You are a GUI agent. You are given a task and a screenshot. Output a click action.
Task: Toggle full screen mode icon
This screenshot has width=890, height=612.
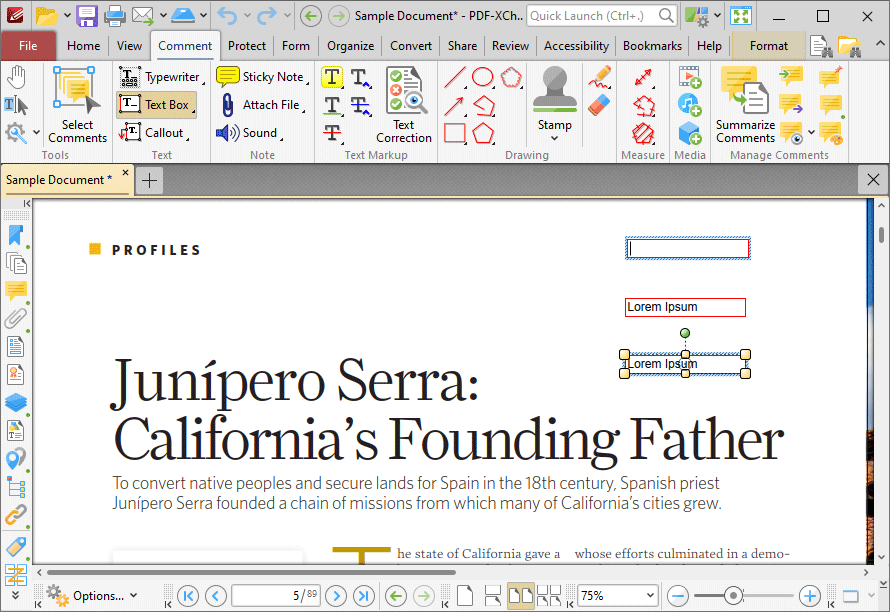pyautogui.click(x=741, y=16)
